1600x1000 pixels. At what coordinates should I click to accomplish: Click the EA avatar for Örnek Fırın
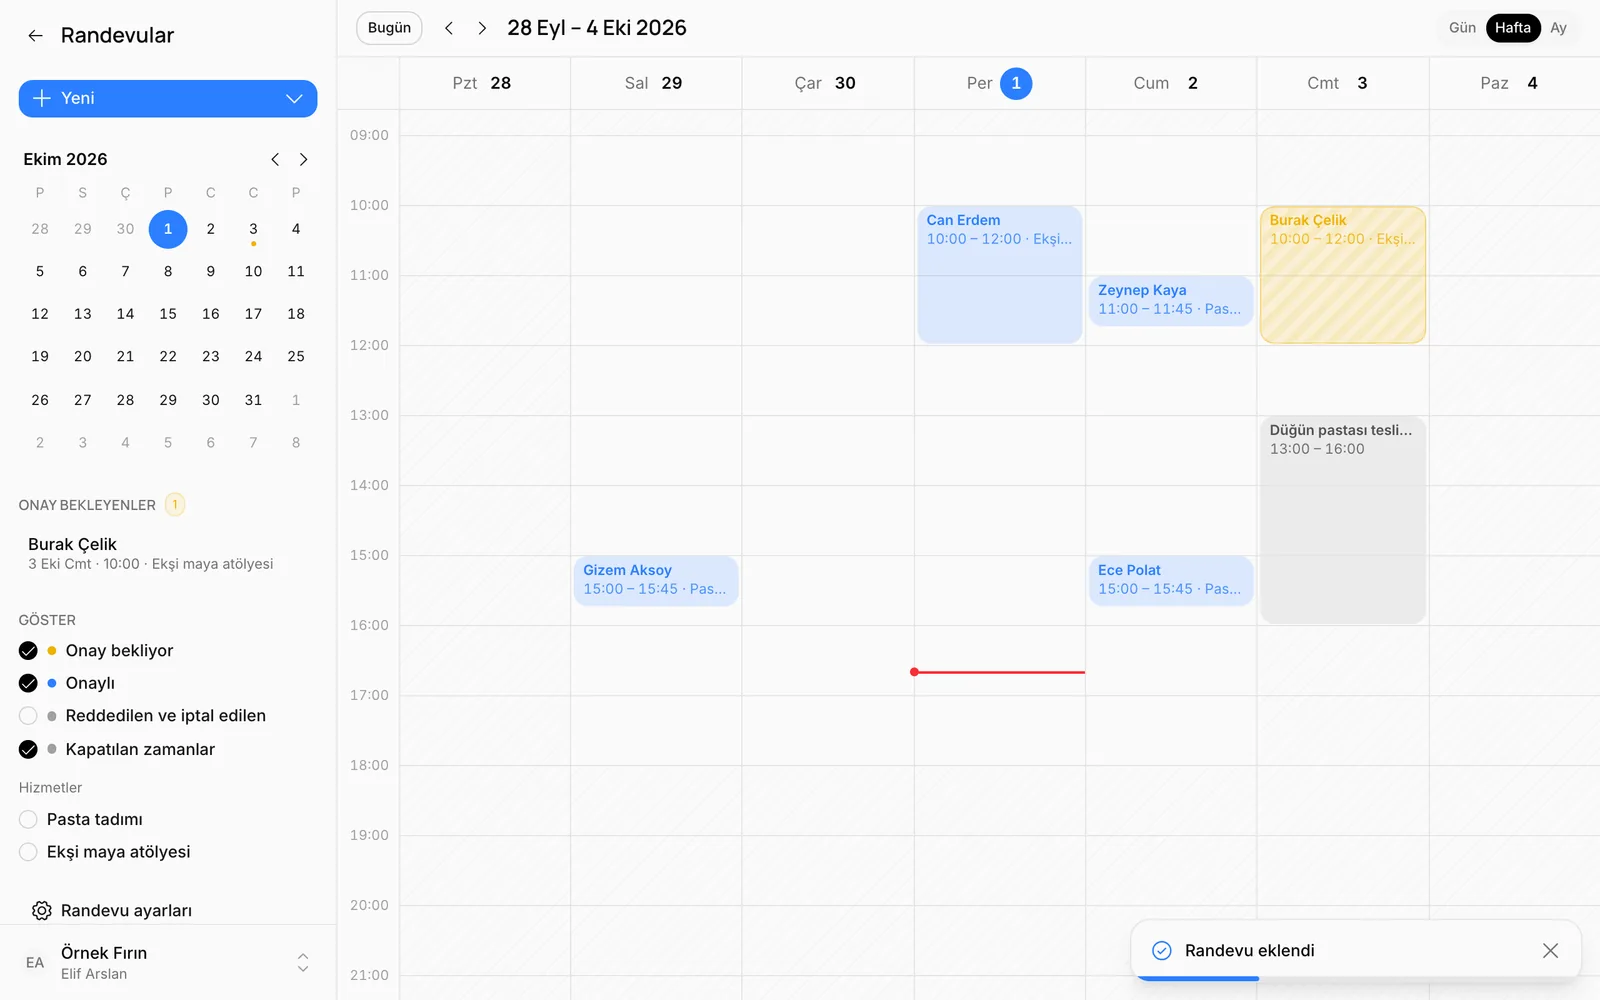coord(35,962)
